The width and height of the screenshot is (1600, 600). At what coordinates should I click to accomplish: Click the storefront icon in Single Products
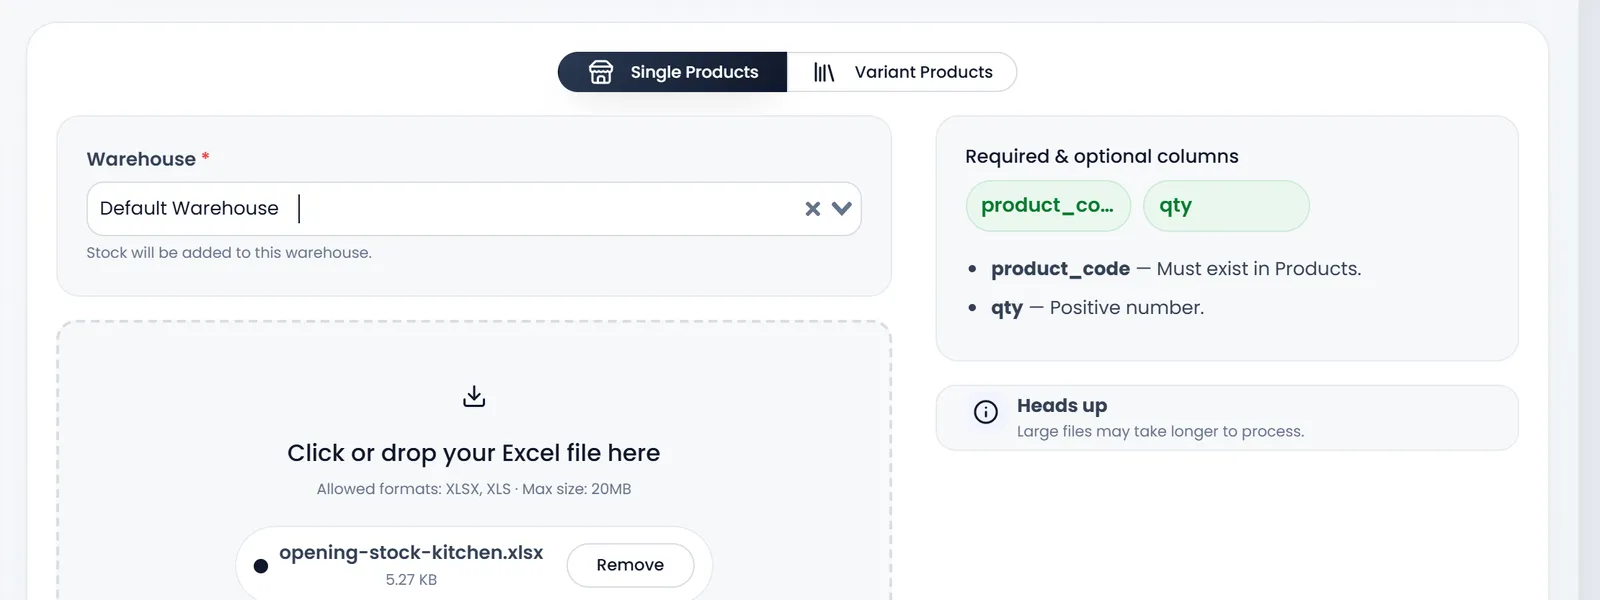[x=601, y=72]
